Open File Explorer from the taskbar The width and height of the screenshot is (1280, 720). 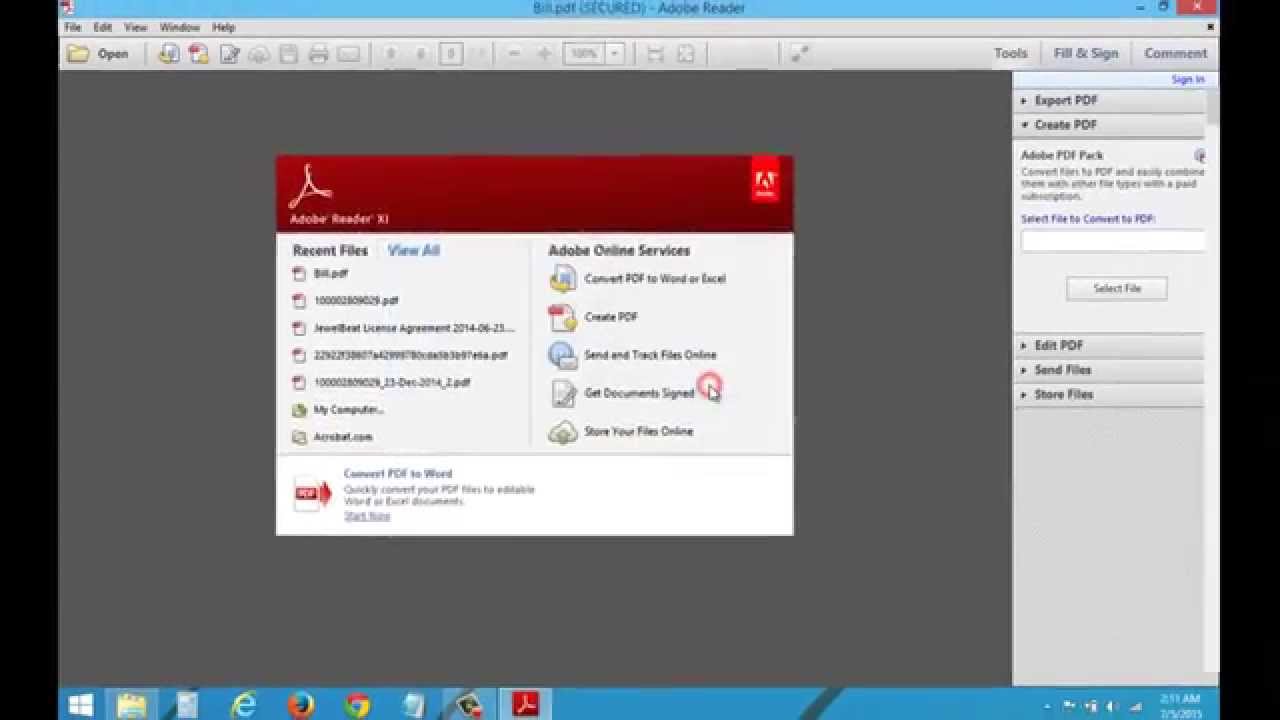point(132,705)
